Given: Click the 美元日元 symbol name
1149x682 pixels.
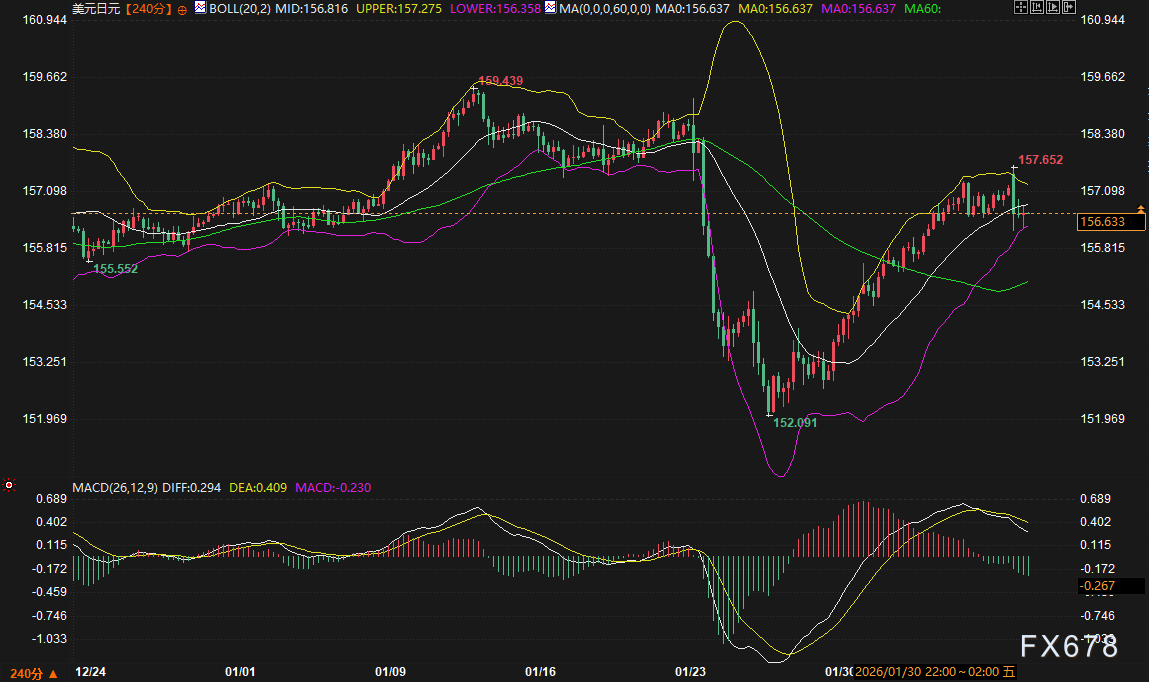Looking at the screenshot, I should click(x=96, y=8).
